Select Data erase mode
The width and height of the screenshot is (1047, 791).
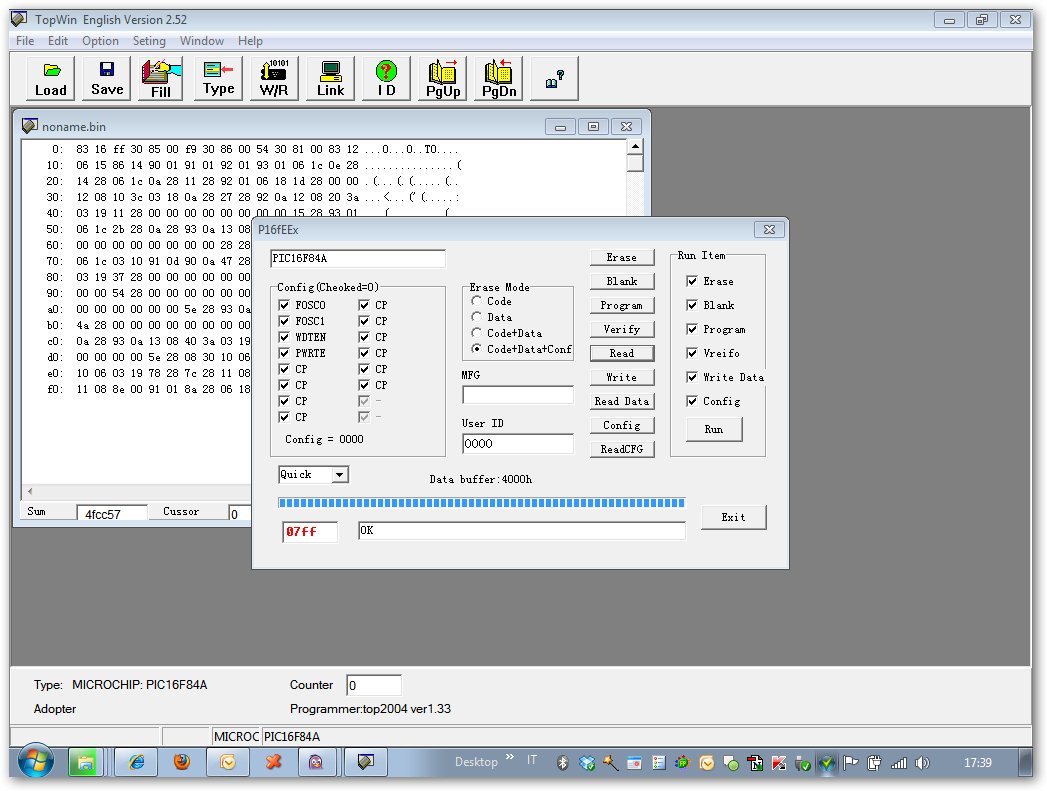coord(476,317)
